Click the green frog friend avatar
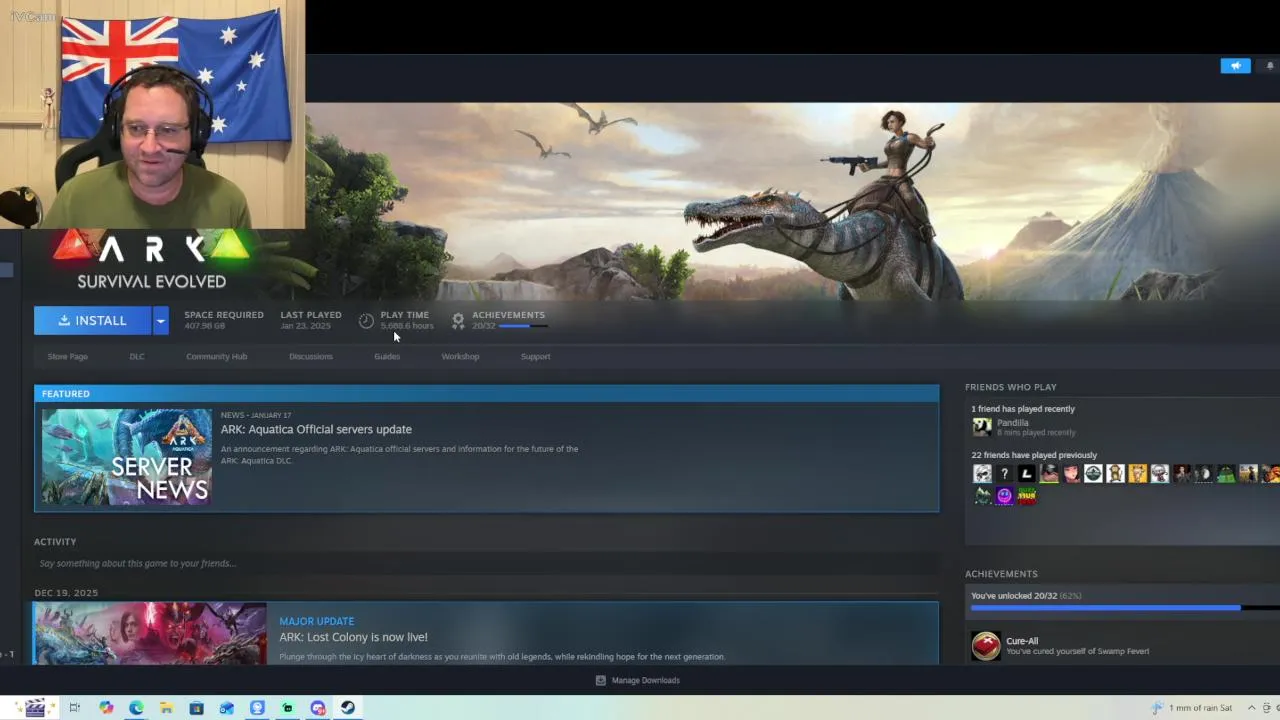This screenshot has height=720, width=1280. click(1226, 474)
